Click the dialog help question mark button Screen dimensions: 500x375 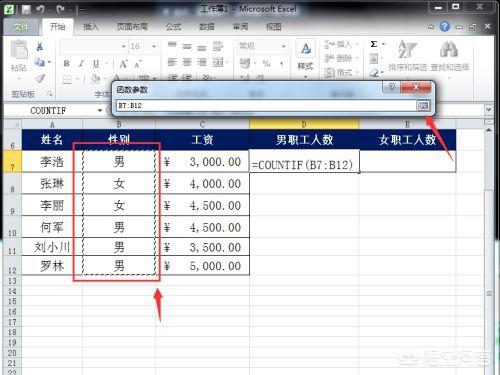click(x=392, y=87)
